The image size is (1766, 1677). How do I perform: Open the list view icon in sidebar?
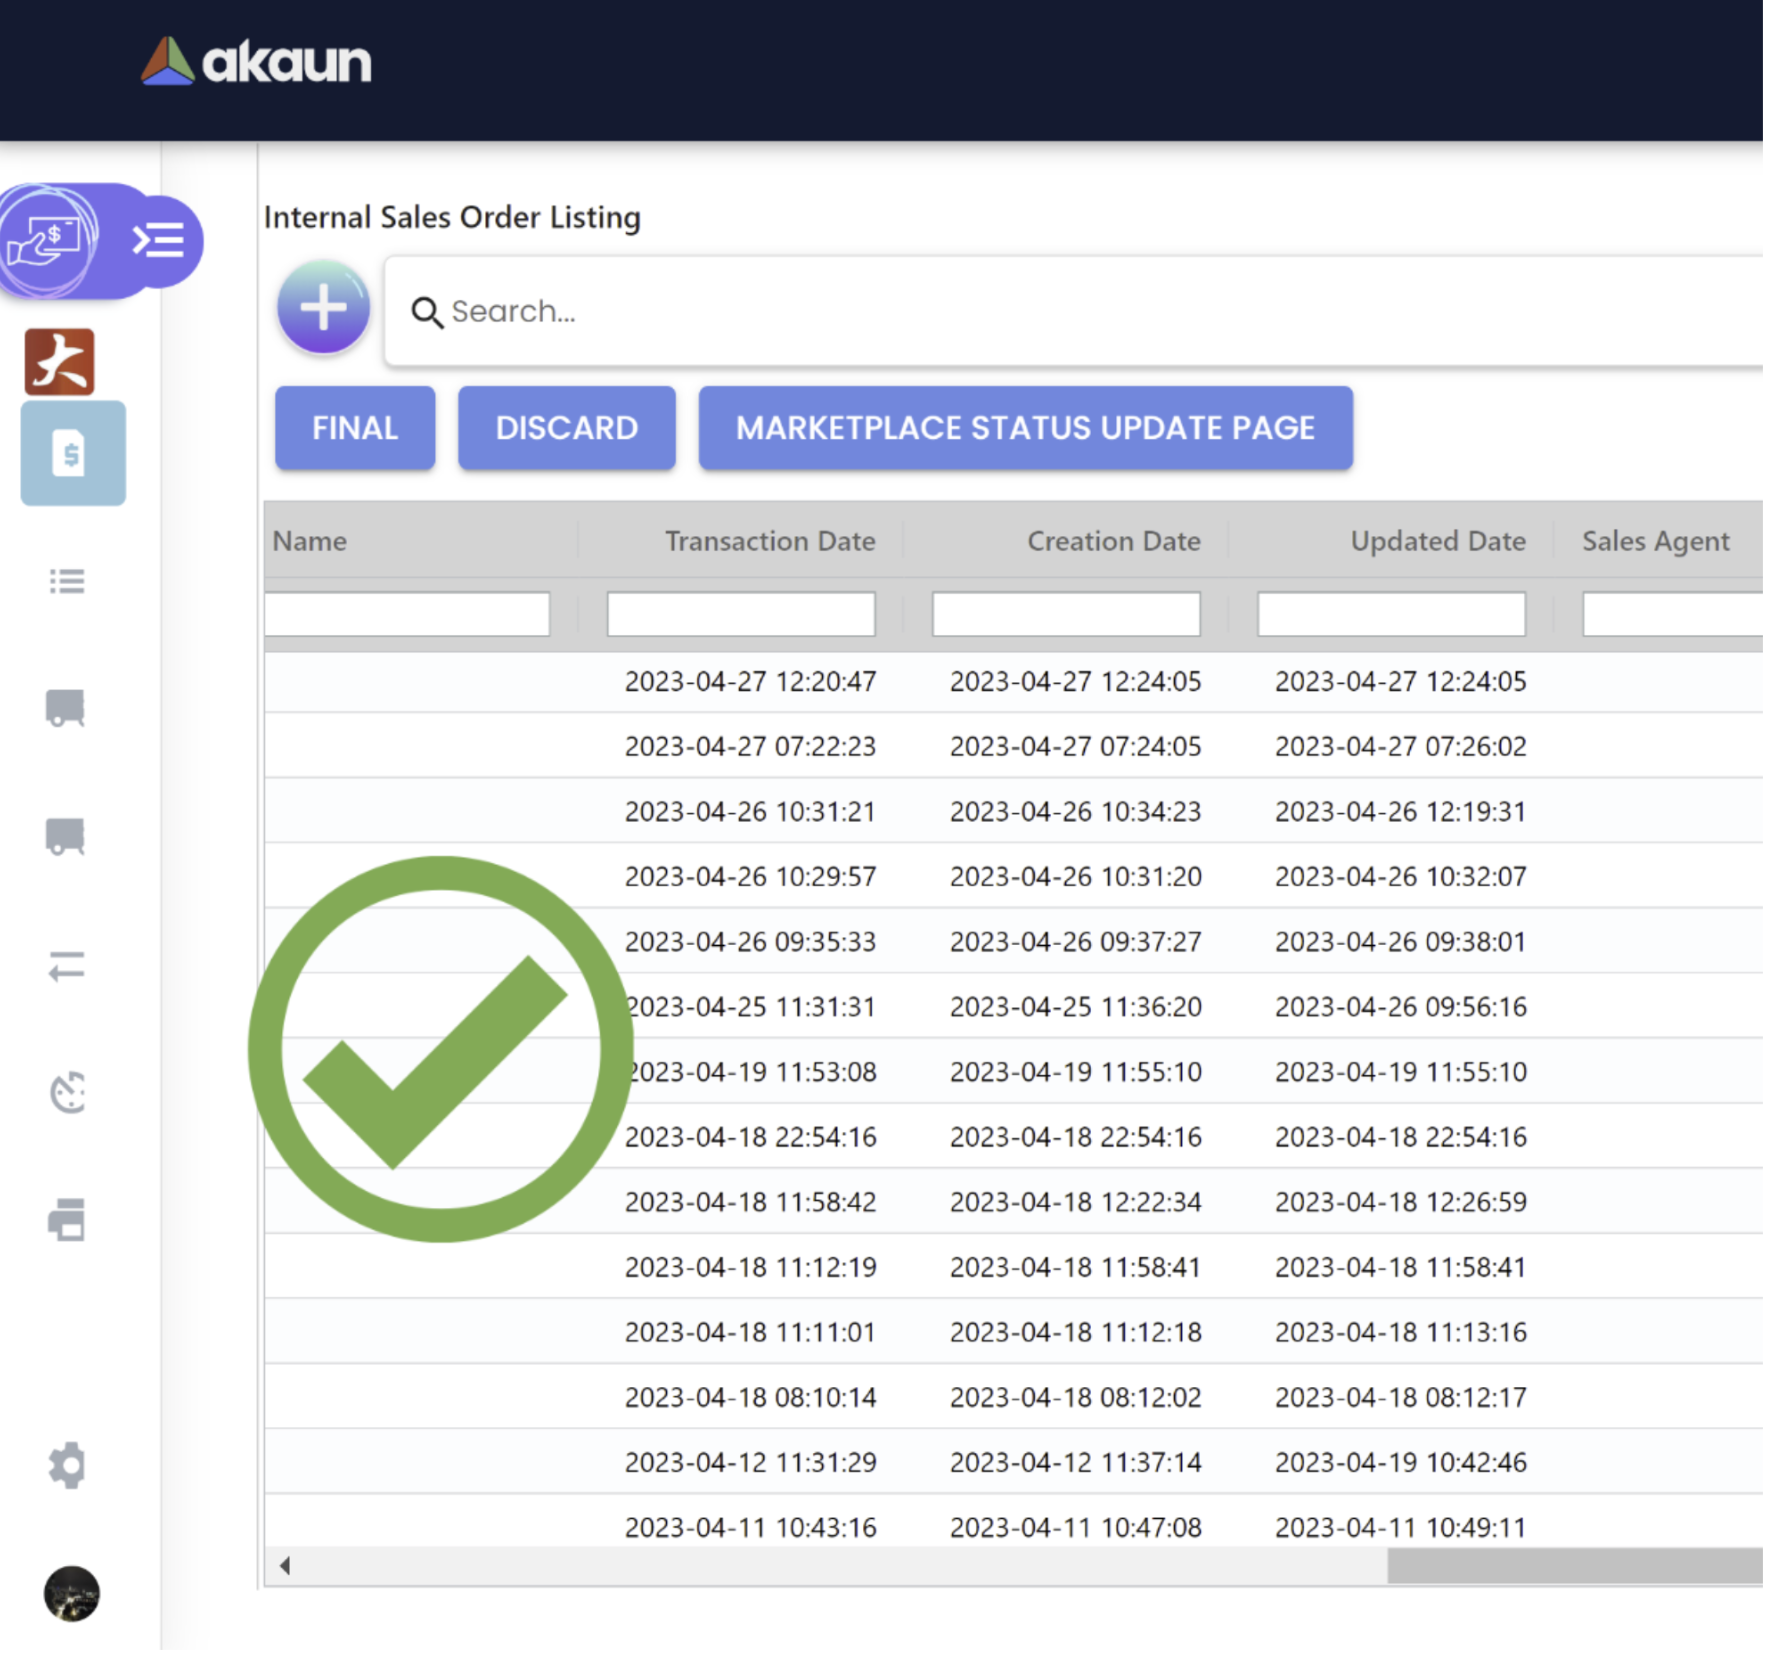coord(67,581)
